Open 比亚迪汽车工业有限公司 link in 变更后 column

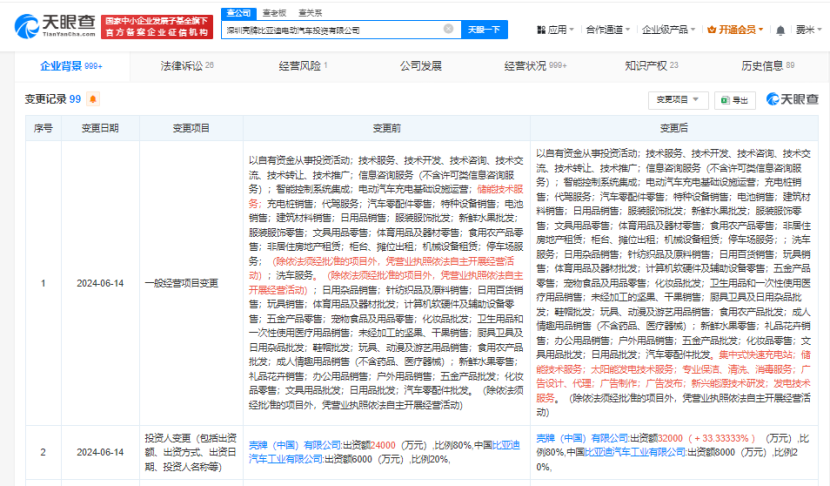pyautogui.click(x=635, y=452)
